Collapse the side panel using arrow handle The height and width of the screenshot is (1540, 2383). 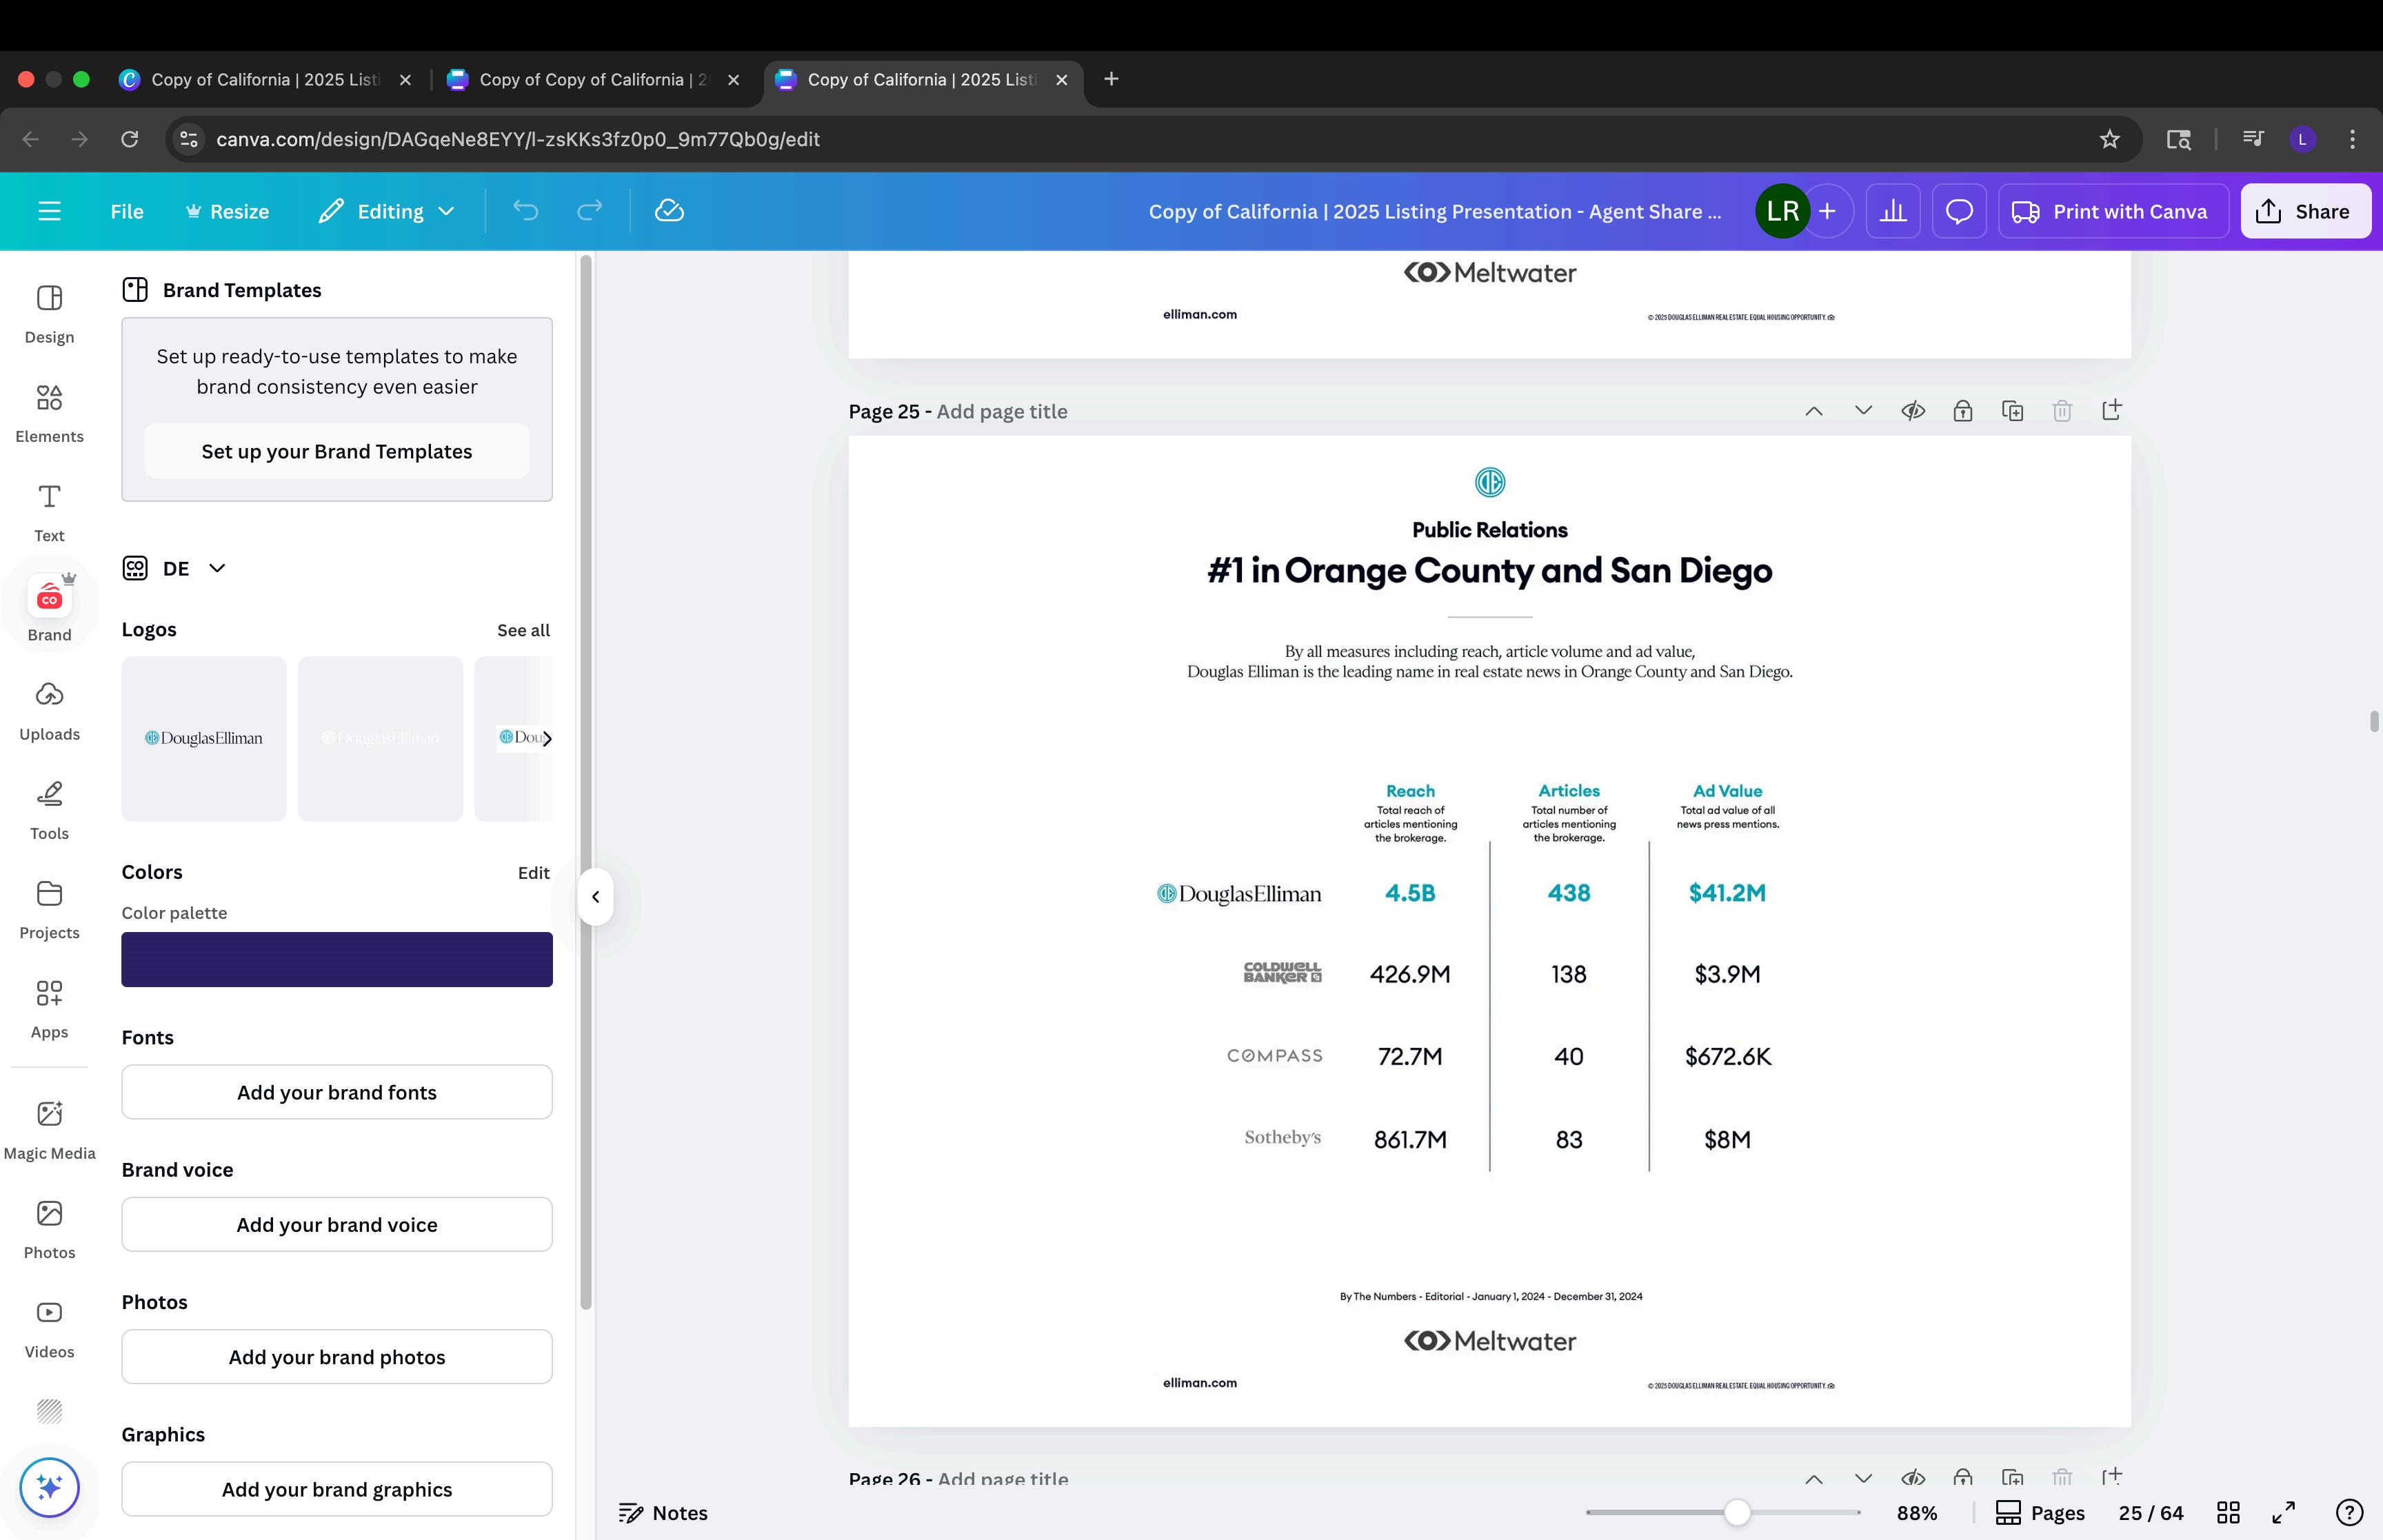coord(595,897)
